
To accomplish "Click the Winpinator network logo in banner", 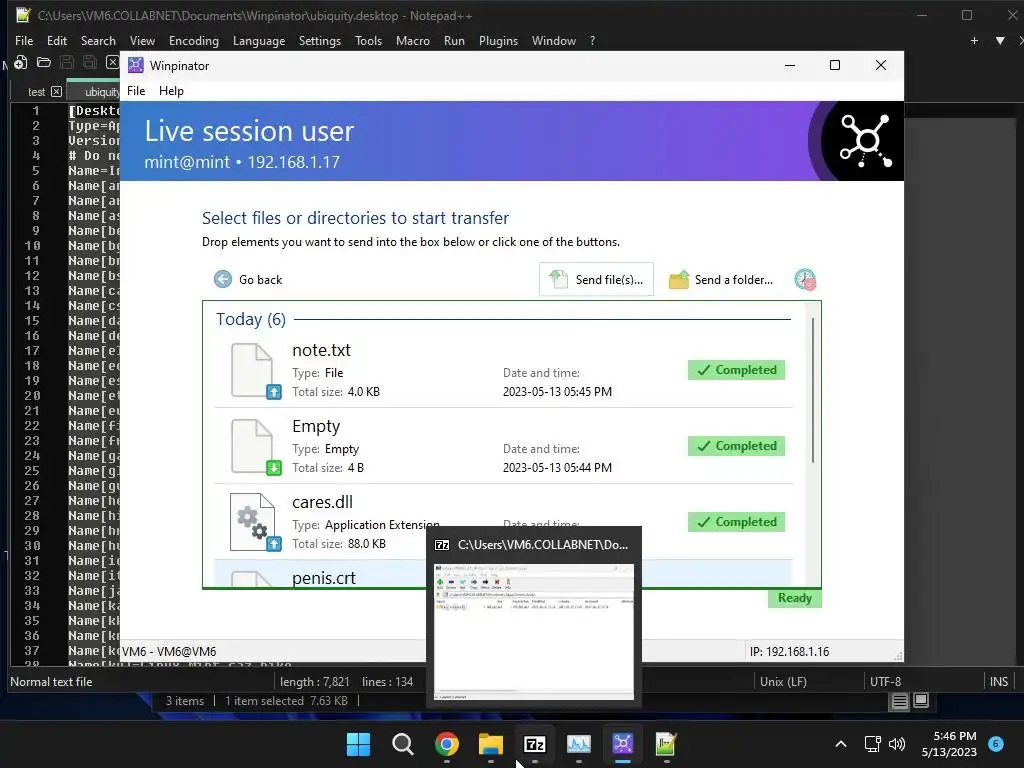I will coord(865,140).
